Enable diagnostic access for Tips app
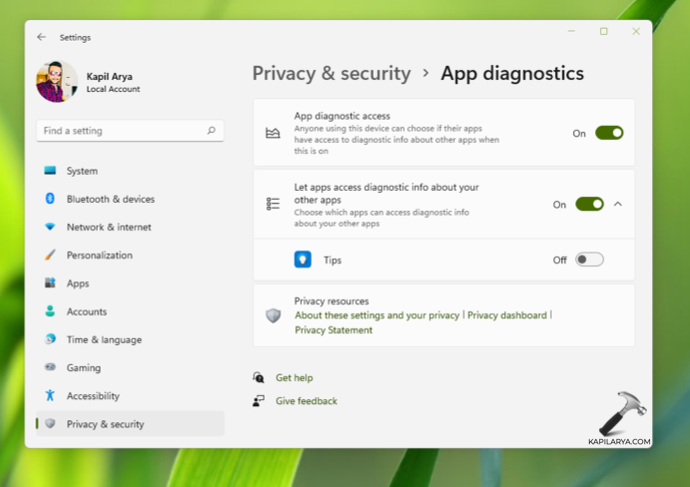The image size is (690, 487). (589, 260)
